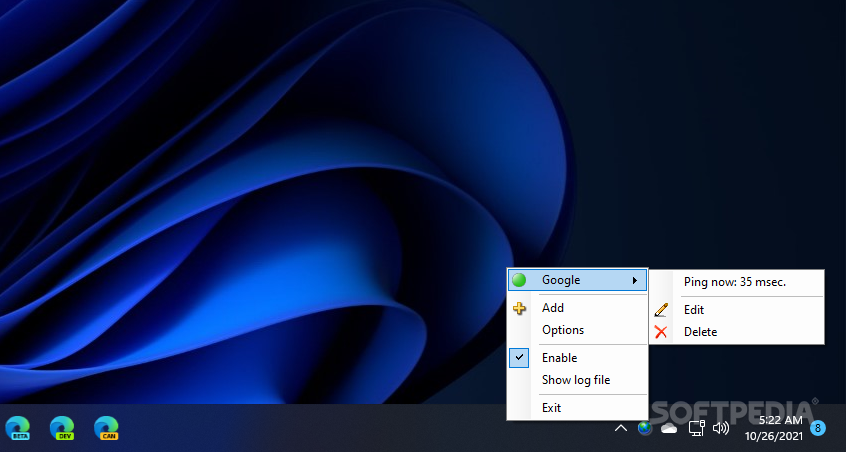846x452 pixels.
Task: Choose Add to create a new host
Action: click(577, 307)
